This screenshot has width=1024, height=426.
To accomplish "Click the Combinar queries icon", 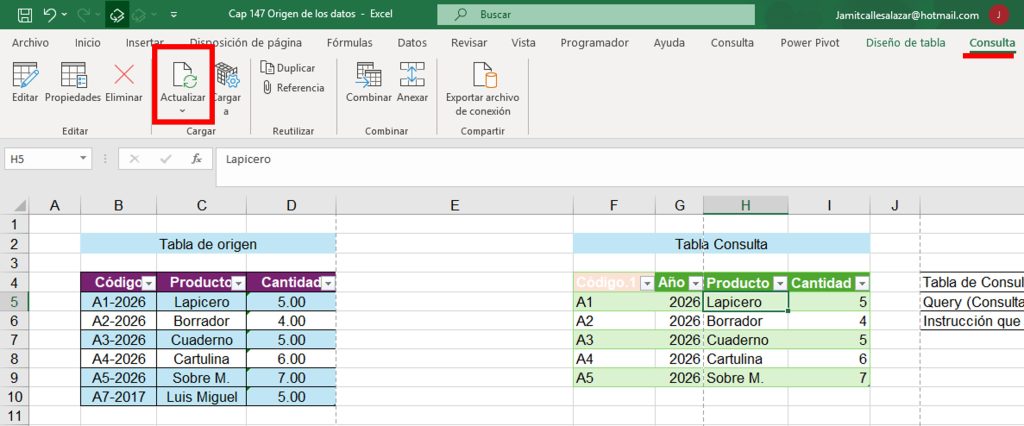I will click(x=368, y=75).
